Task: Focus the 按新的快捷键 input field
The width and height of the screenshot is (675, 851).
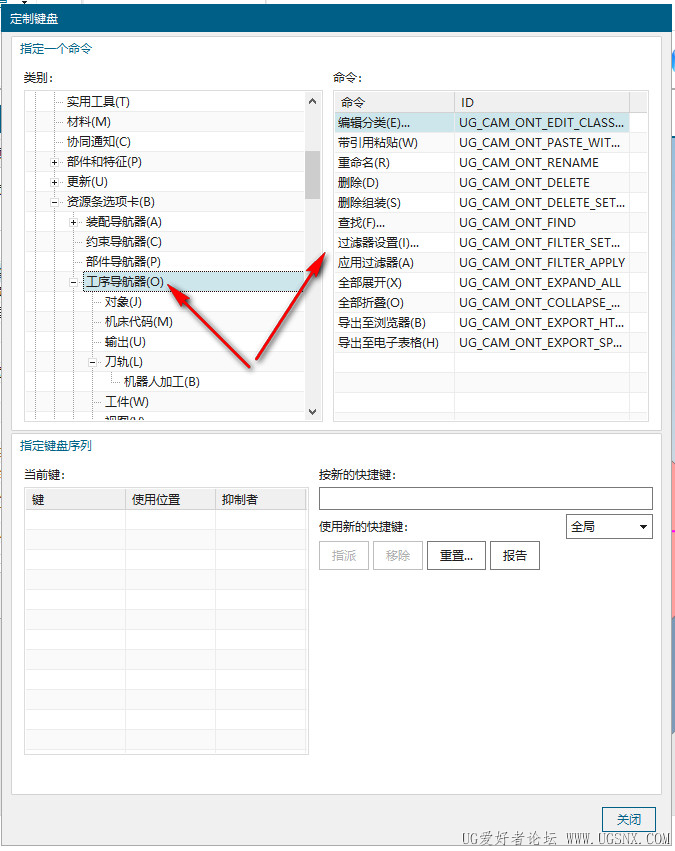Action: click(x=486, y=498)
